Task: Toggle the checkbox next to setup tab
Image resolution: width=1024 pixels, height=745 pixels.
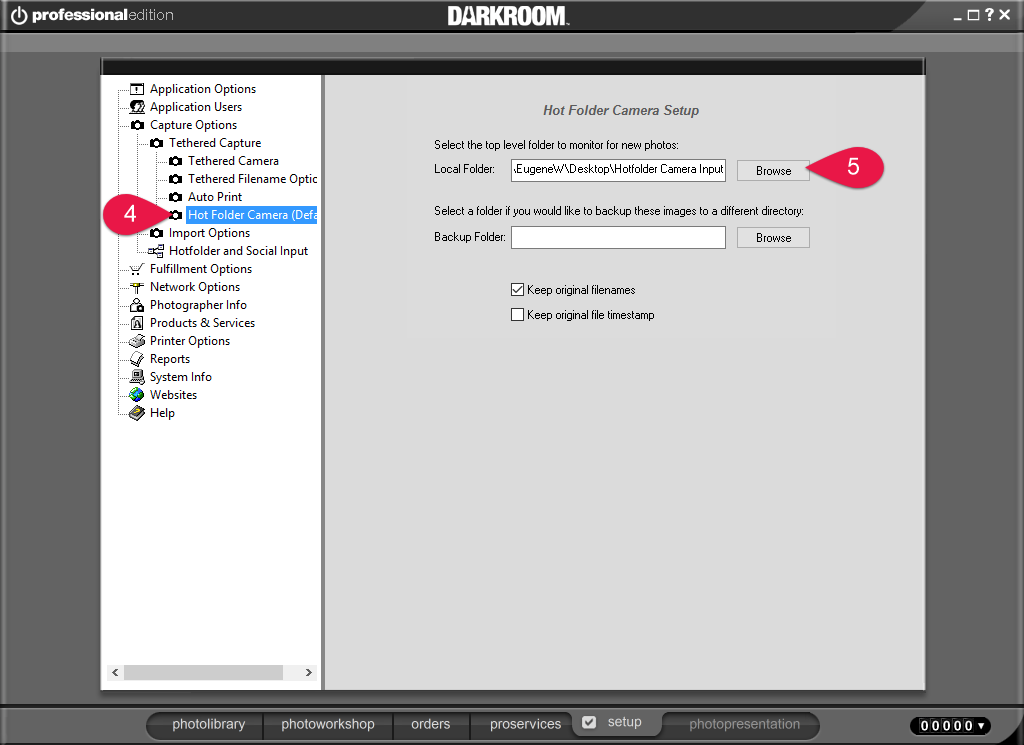Action: pos(589,722)
